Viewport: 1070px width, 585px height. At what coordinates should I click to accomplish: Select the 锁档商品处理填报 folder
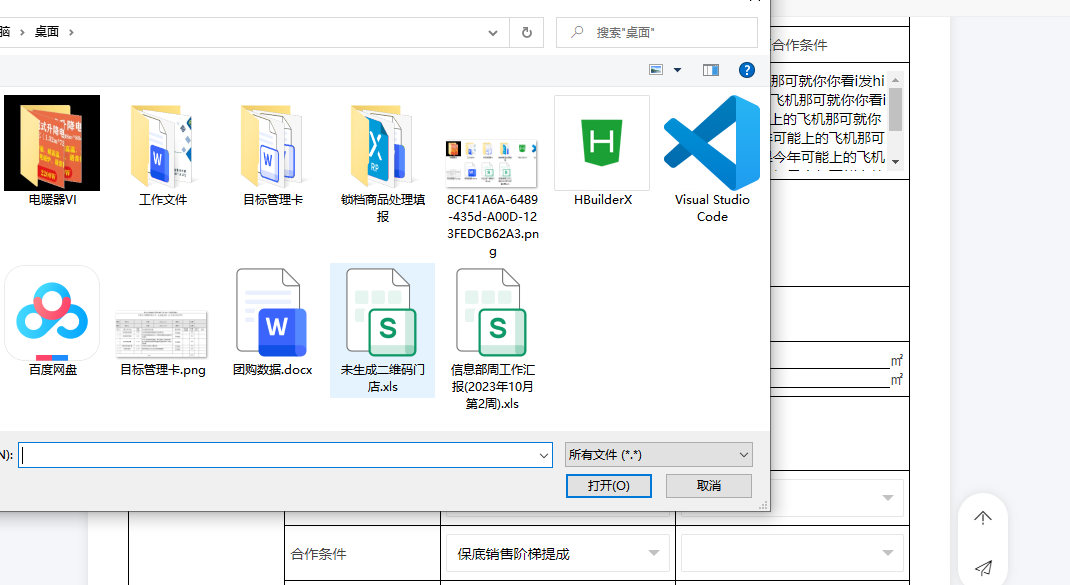point(382,144)
